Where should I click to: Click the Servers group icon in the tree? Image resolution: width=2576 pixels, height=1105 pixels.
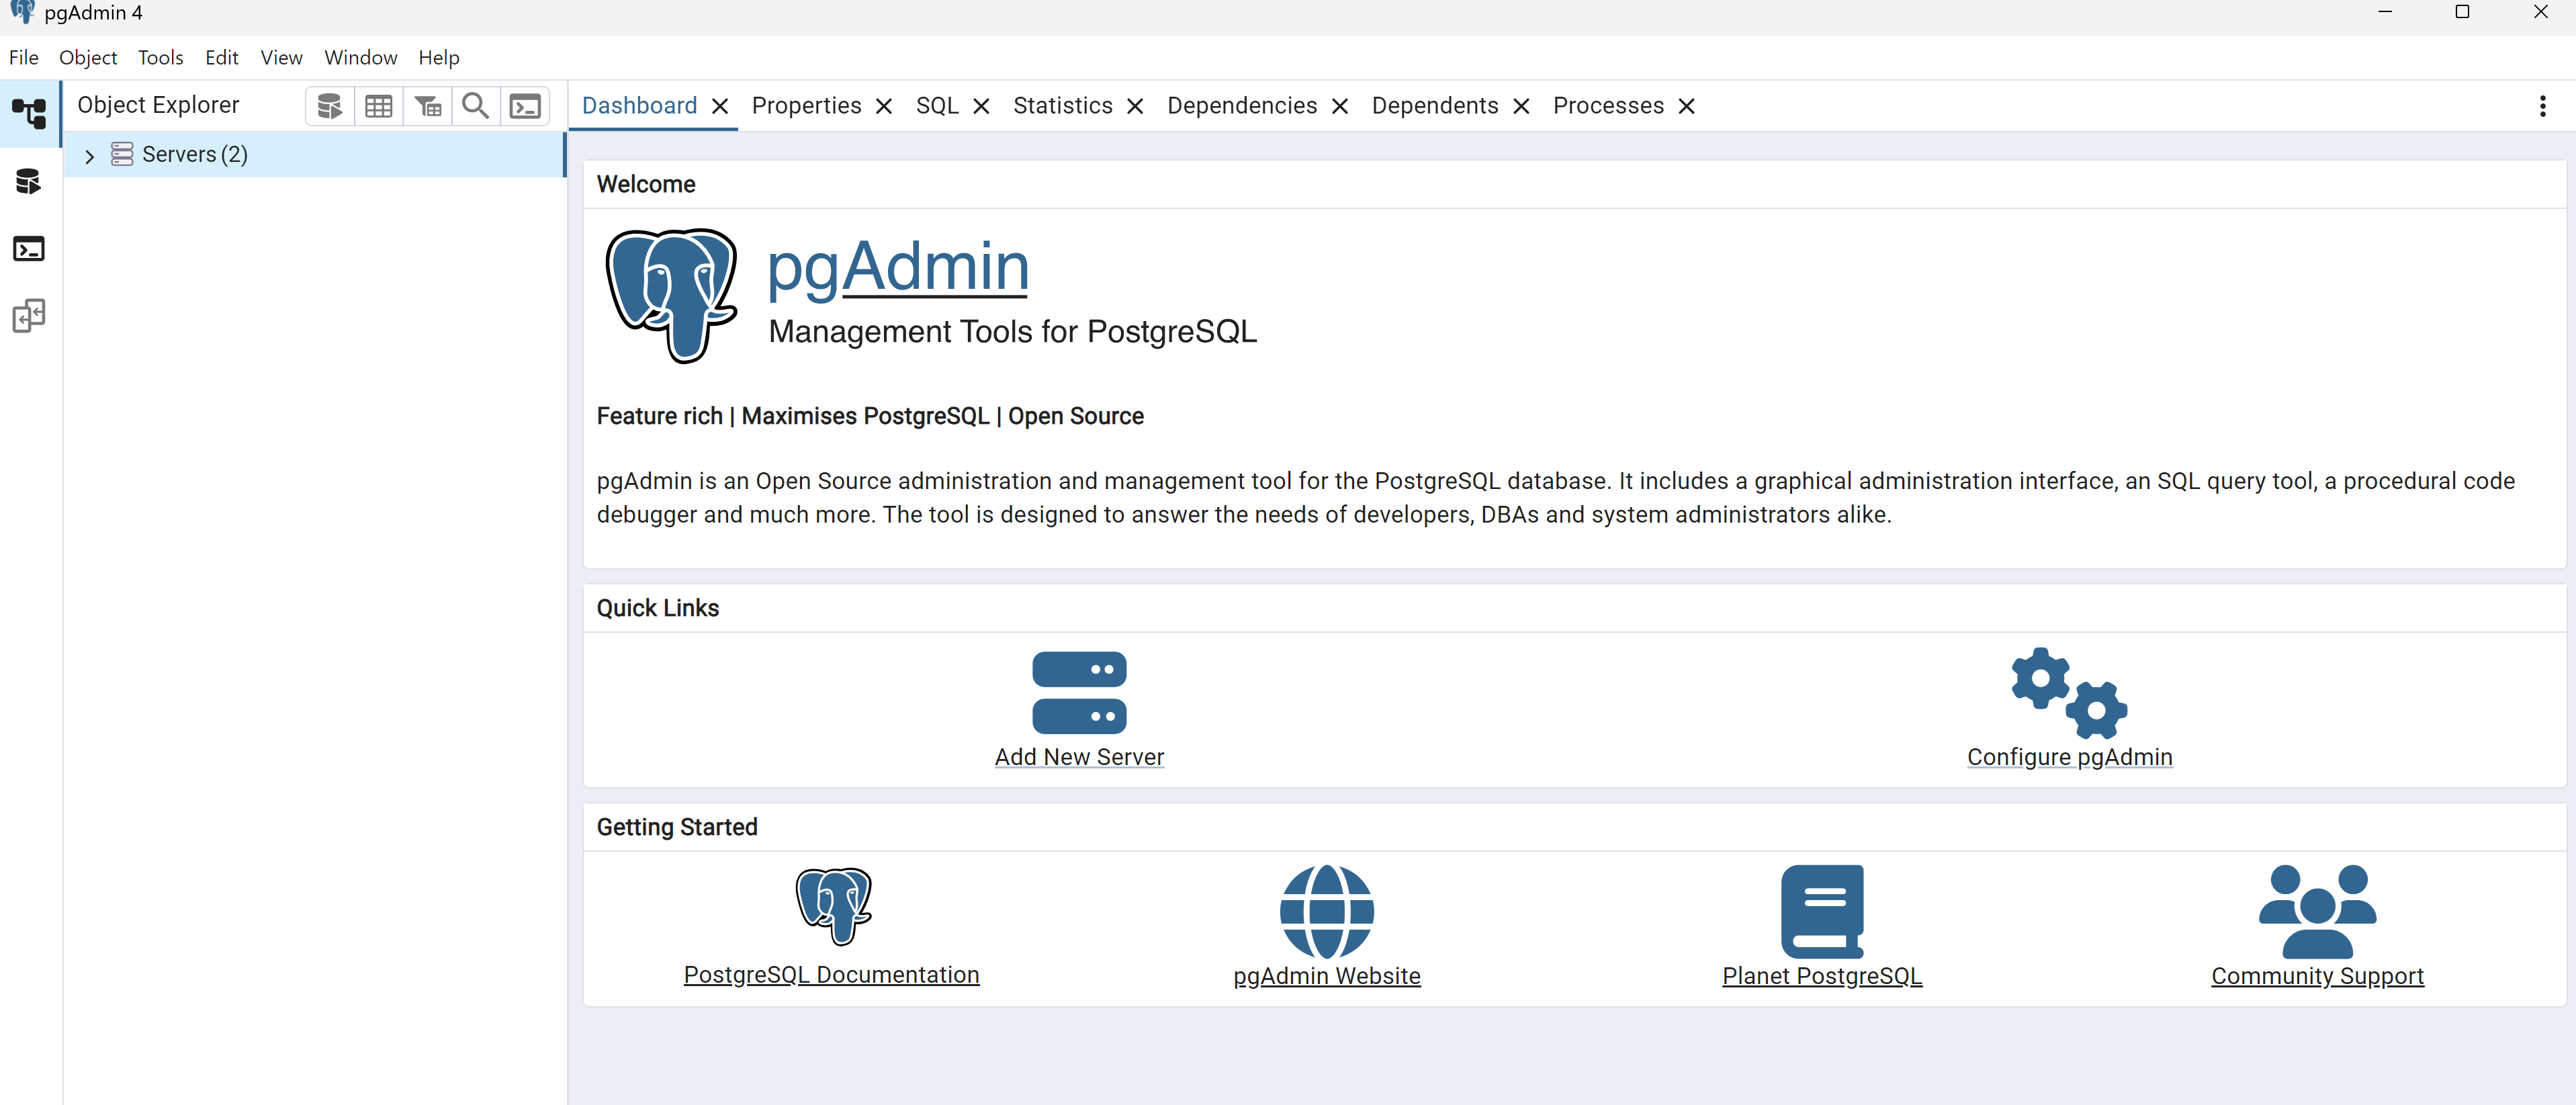pyautogui.click(x=122, y=154)
